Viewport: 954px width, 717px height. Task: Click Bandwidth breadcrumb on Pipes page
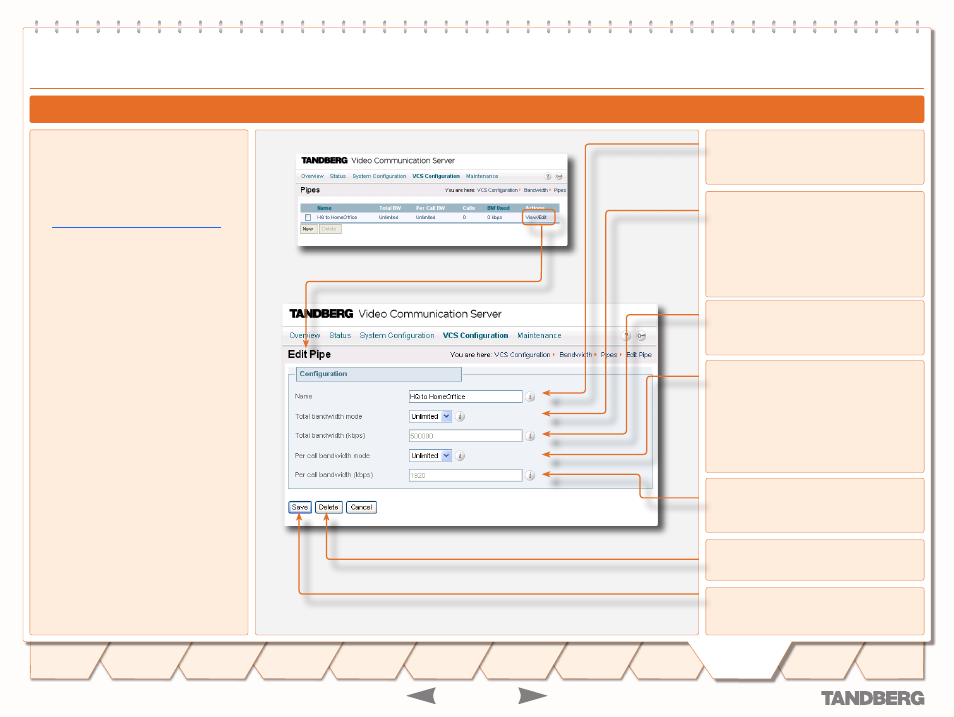pos(535,191)
